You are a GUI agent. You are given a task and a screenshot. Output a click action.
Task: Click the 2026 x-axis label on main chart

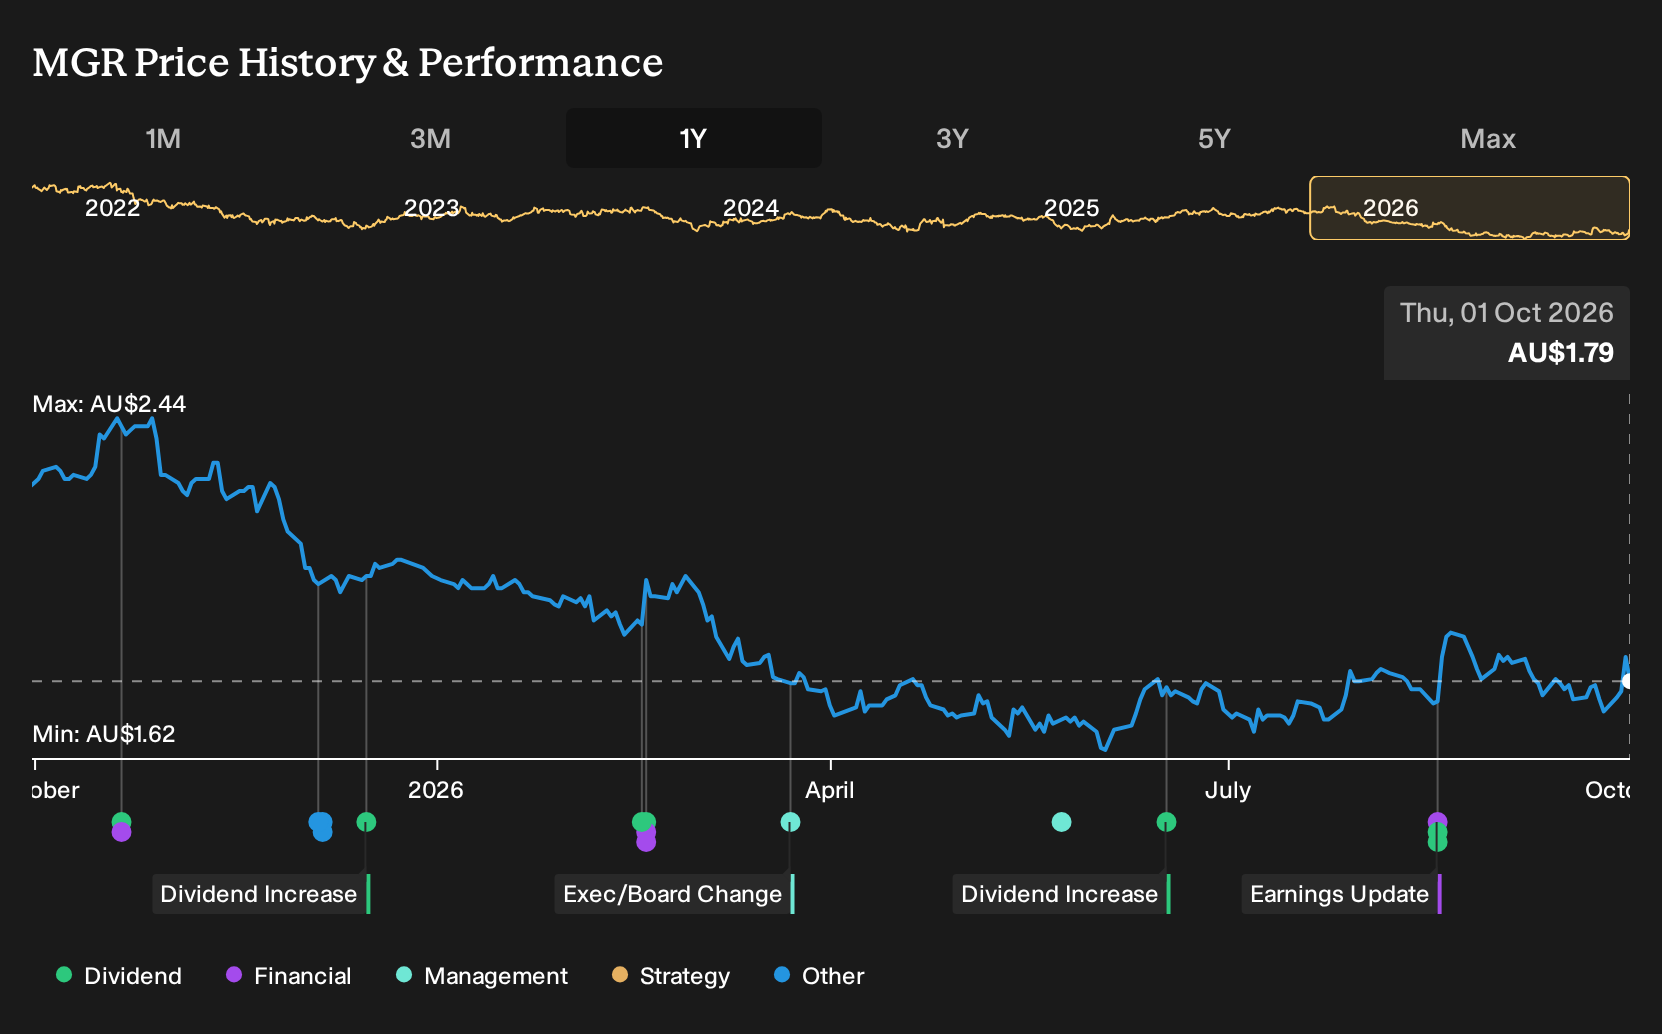(x=436, y=790)
